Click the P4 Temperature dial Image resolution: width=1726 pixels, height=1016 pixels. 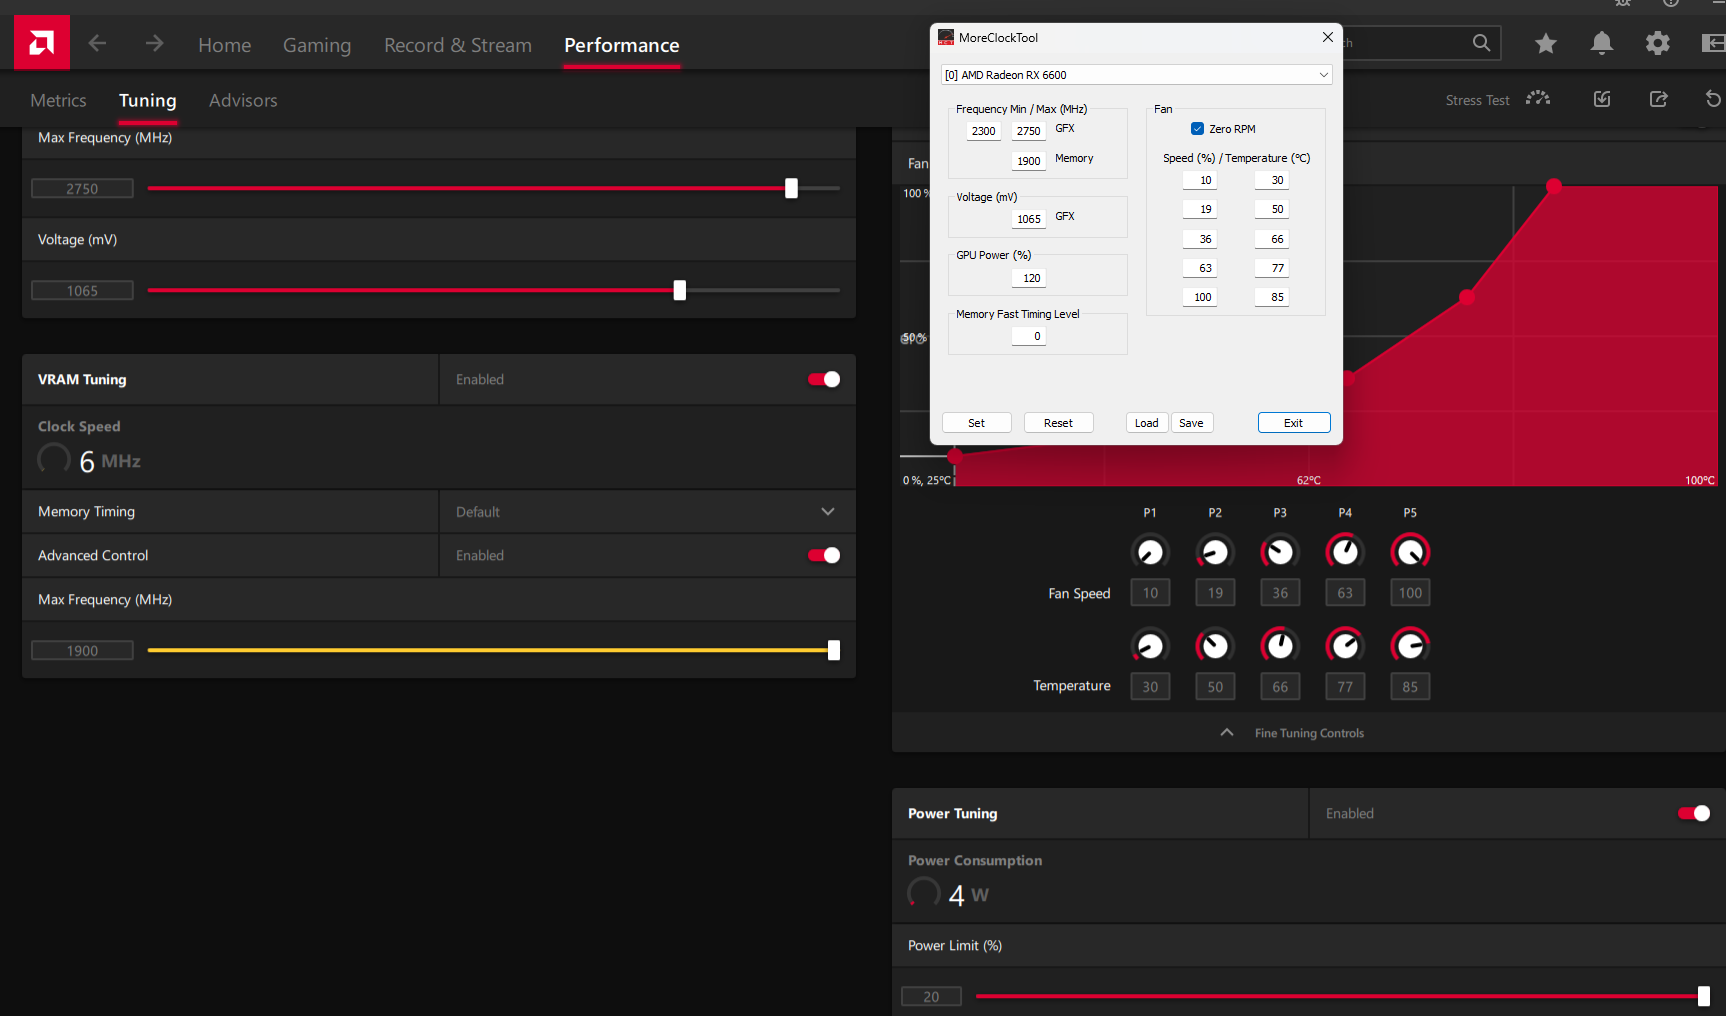pos(1345,646)
